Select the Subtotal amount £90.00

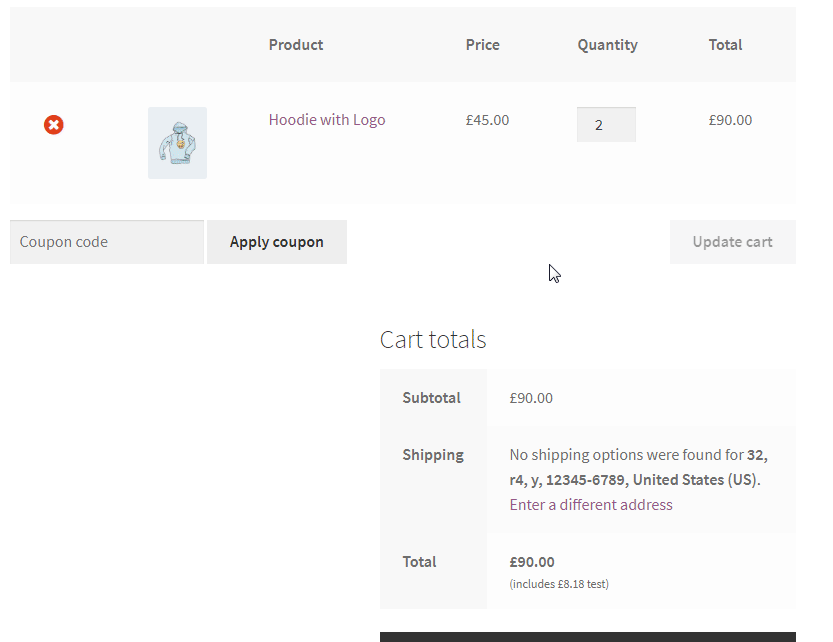pyautogui.click(x=531, y=397)
